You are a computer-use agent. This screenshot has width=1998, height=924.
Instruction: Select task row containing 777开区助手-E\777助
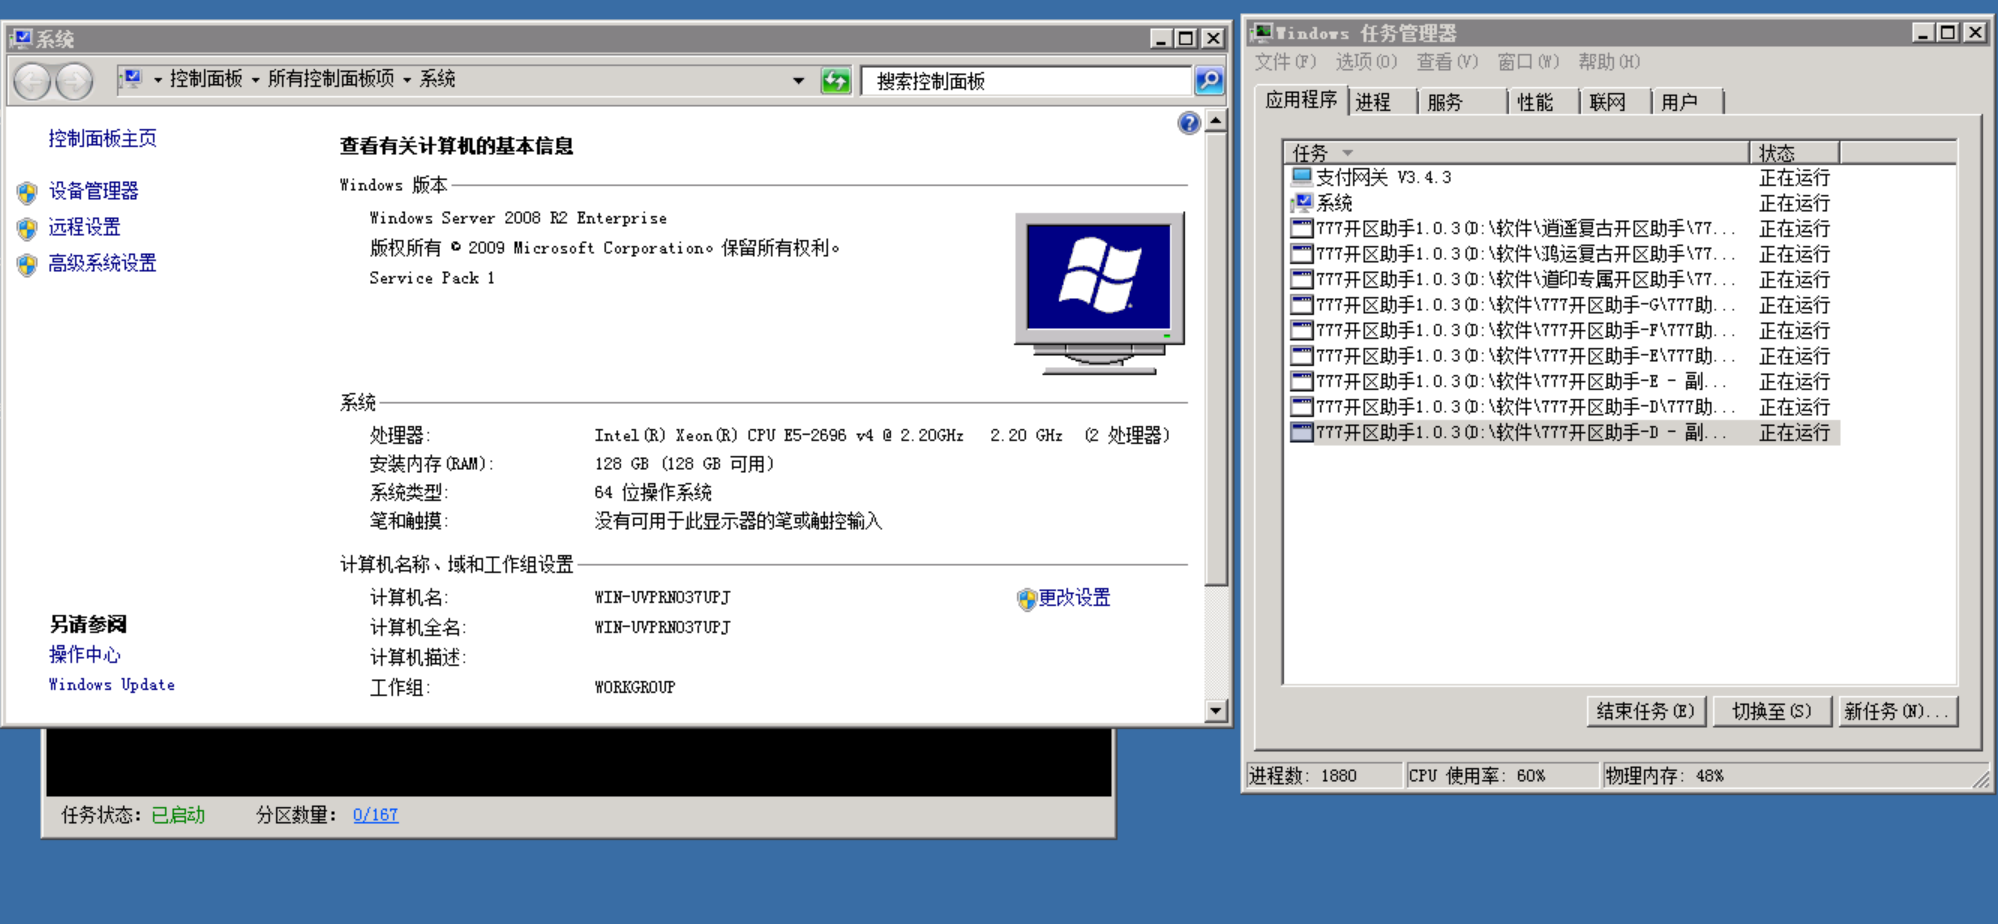[1563, 356]
